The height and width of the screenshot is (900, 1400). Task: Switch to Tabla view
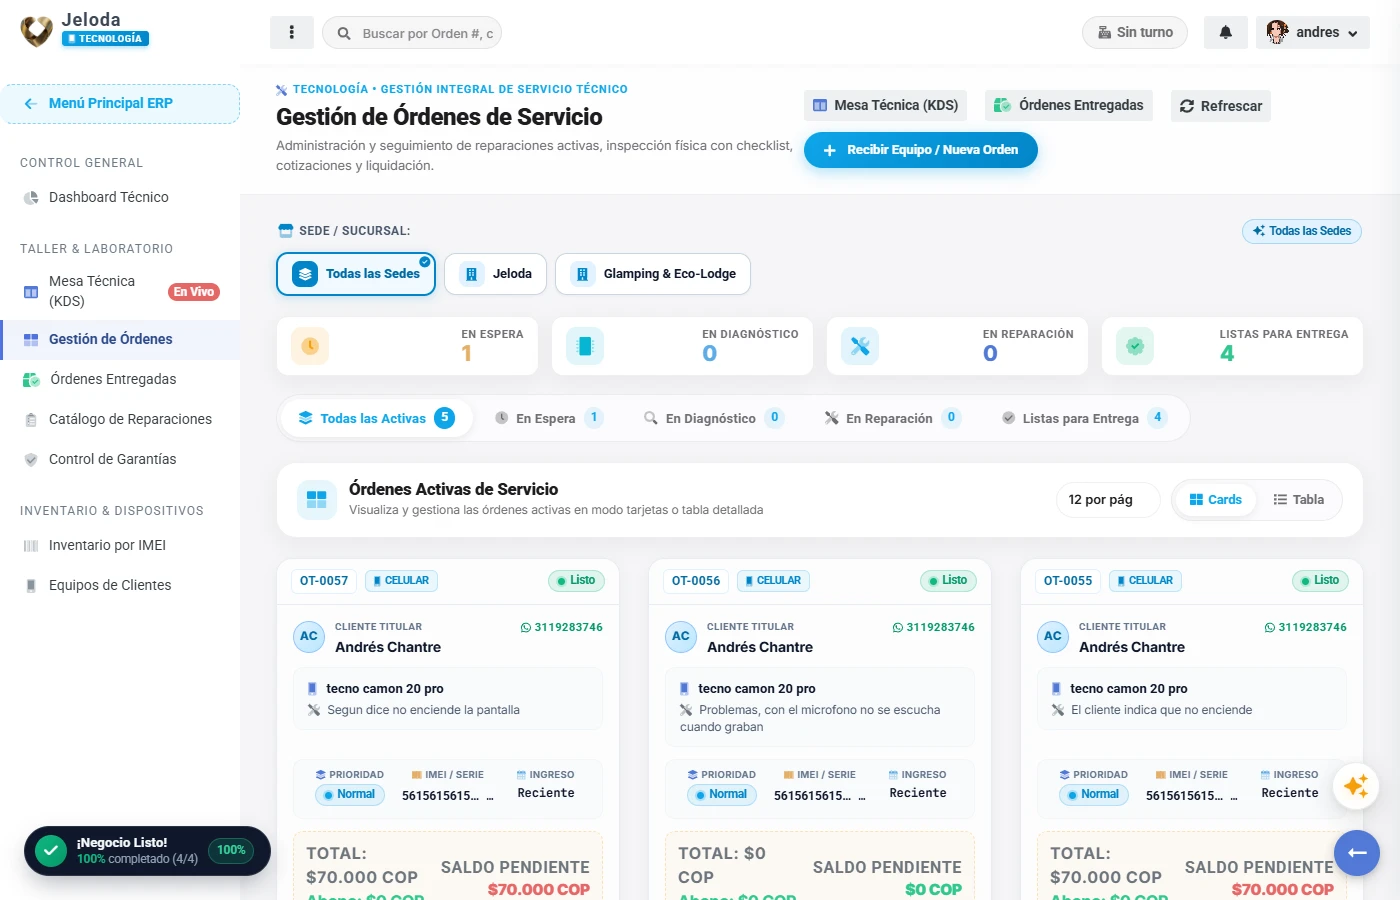[1299, 500]
